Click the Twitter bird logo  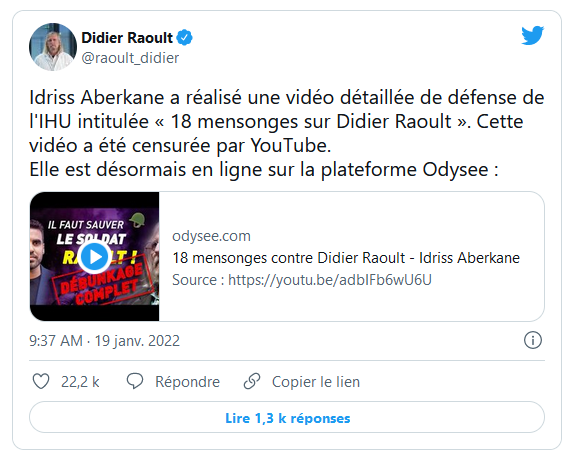pyautogui.click(x=532, y=36)
